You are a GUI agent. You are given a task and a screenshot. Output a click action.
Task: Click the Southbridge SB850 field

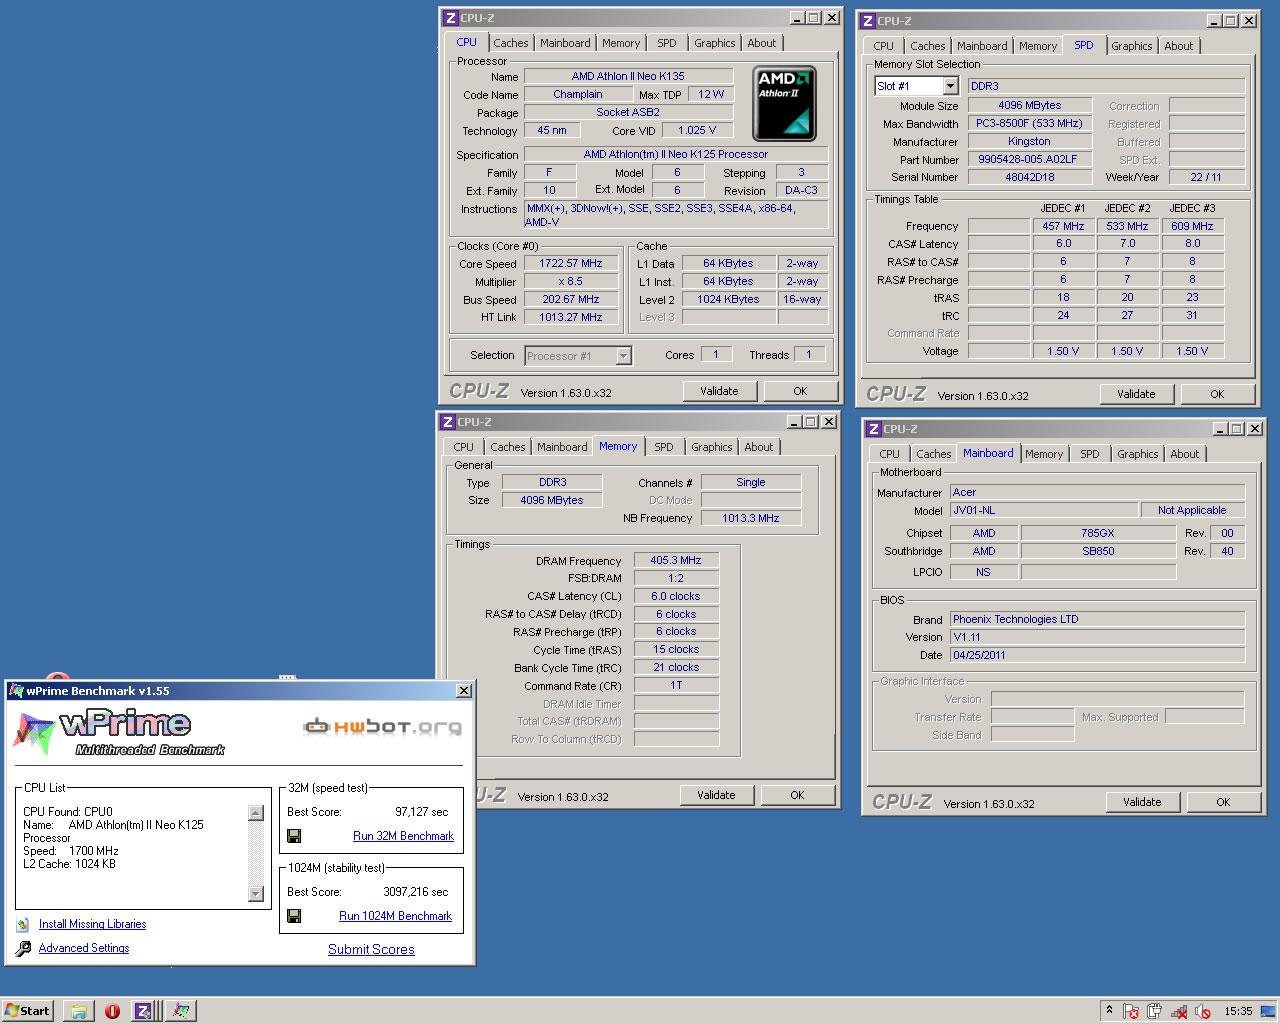point(1098,551)
